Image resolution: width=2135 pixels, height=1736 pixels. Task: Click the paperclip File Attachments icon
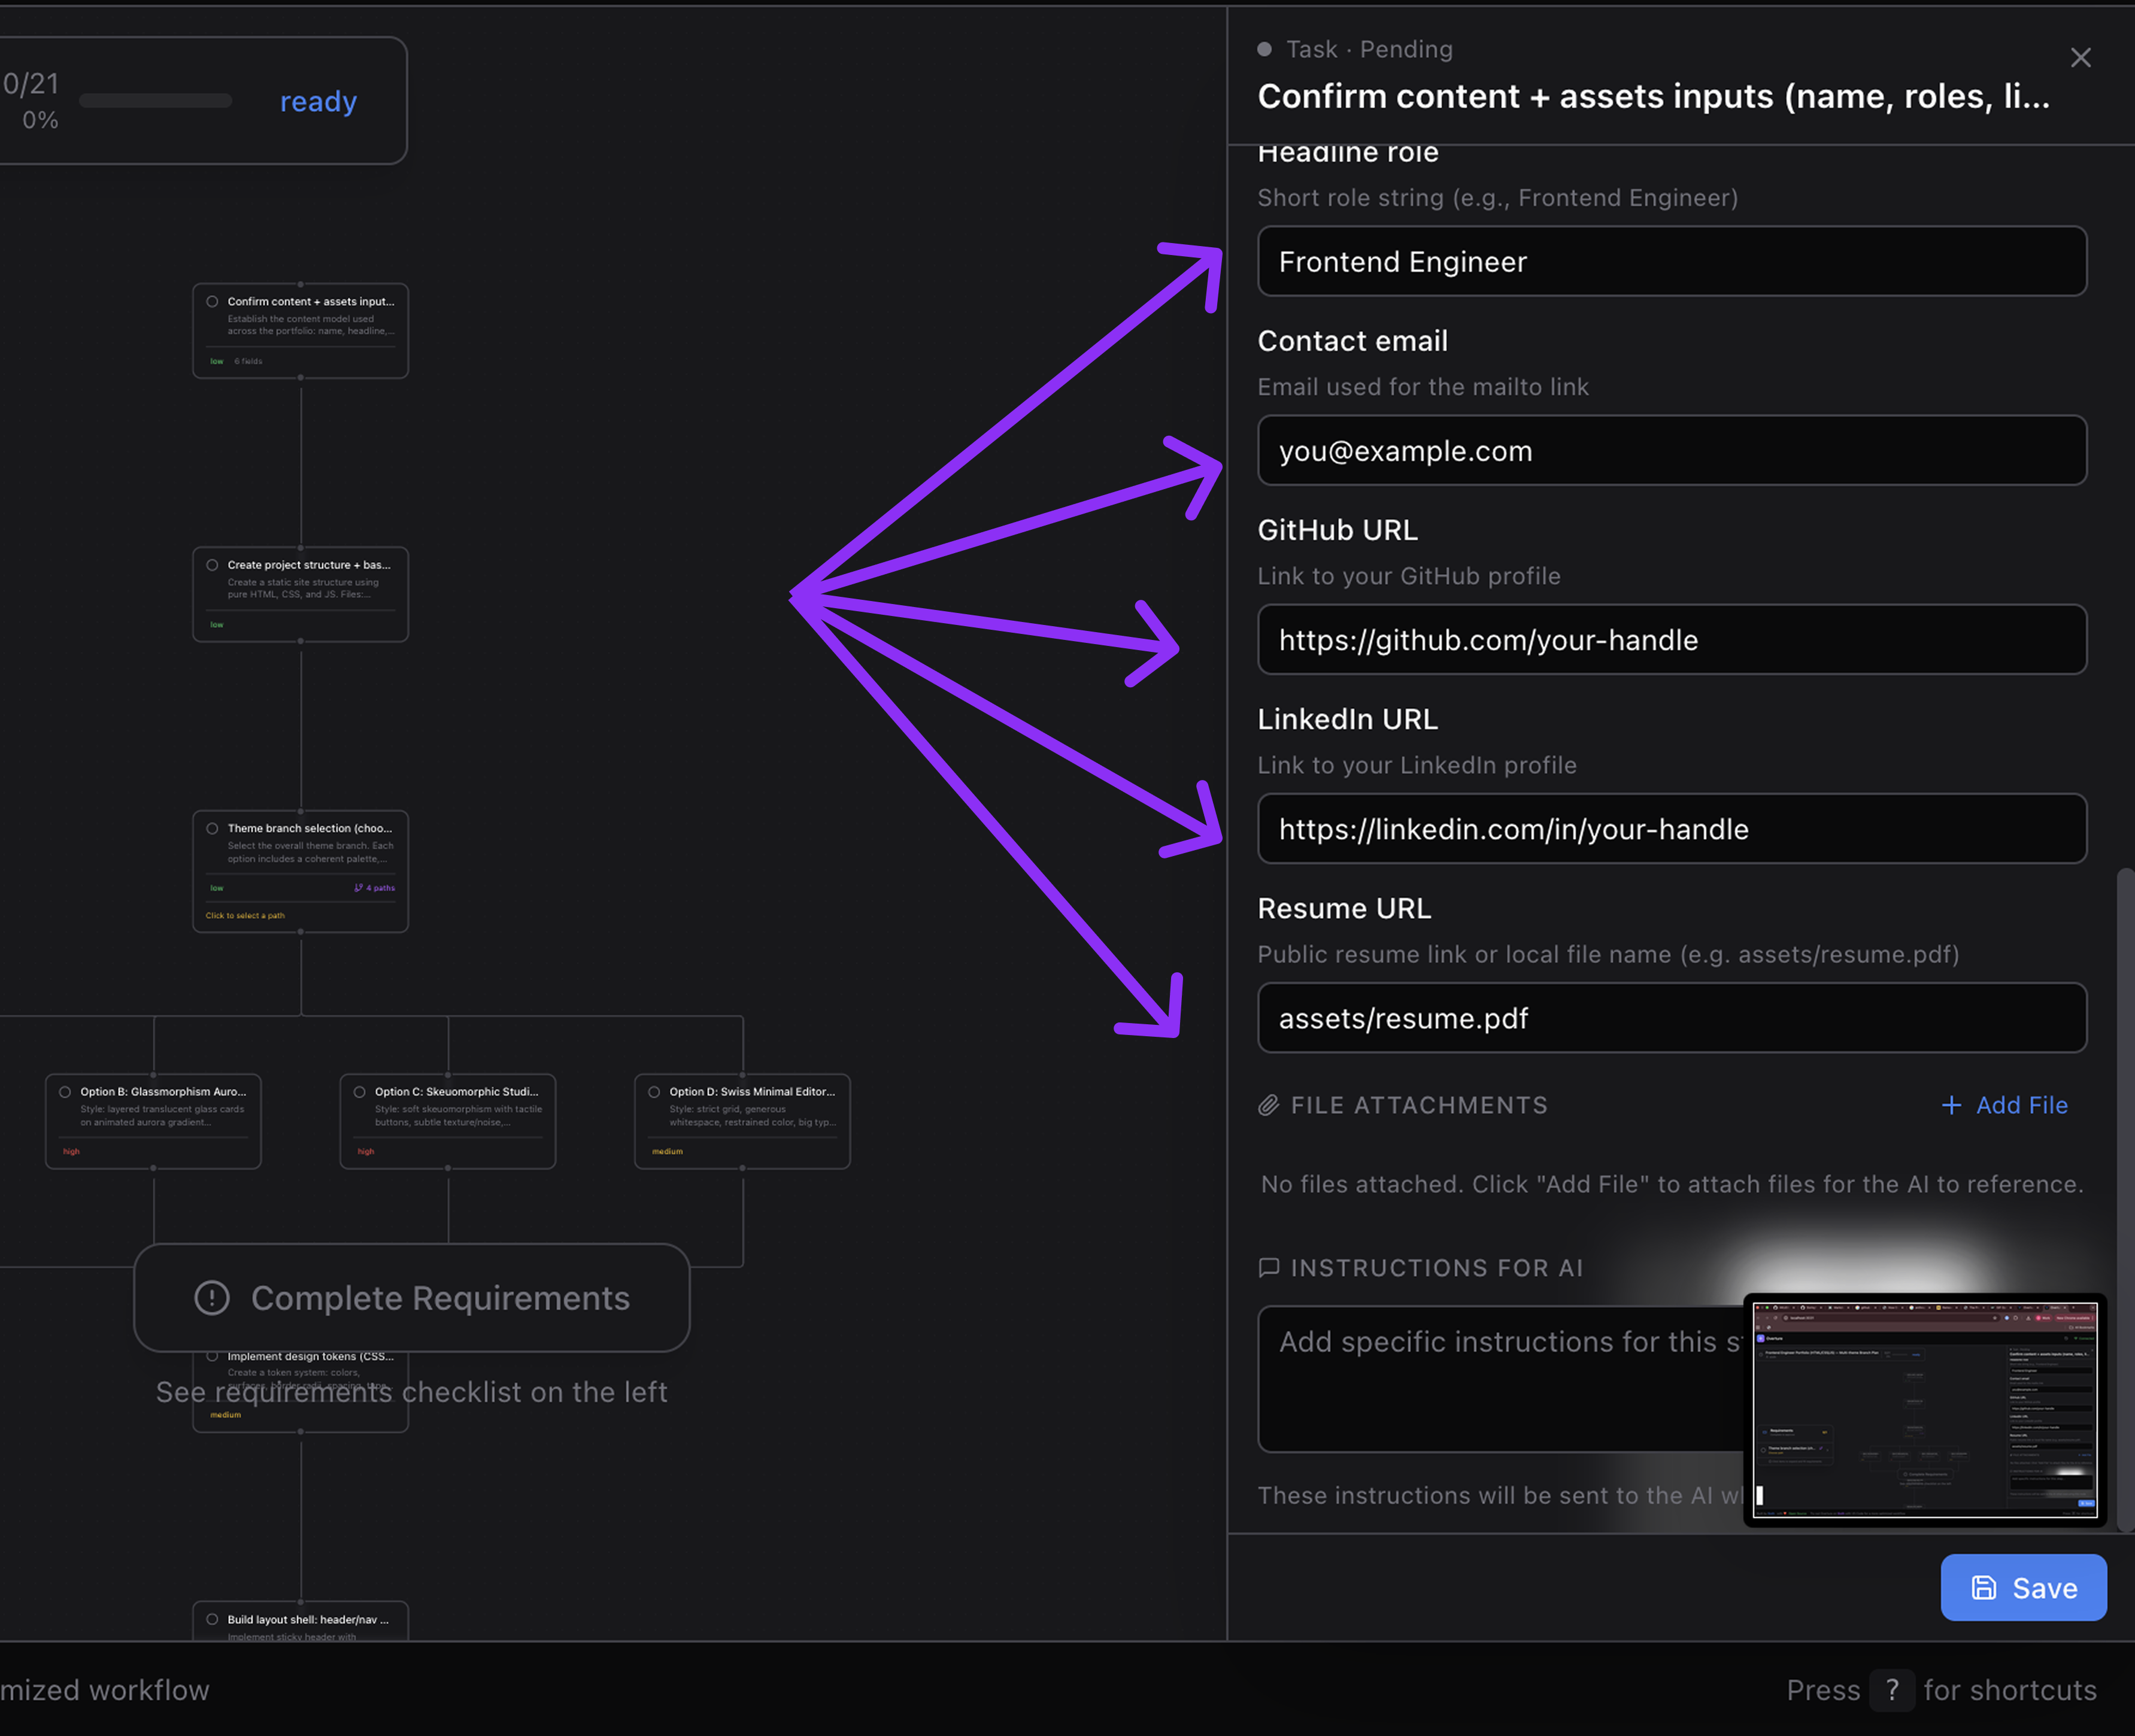[1268, 1105]
